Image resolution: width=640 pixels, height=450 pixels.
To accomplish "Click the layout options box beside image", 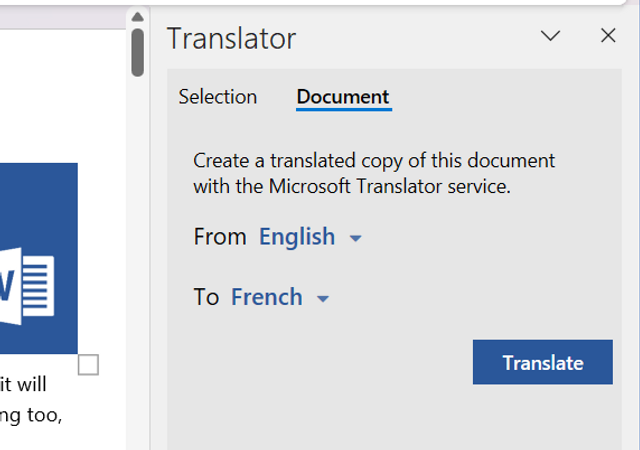I will [x=88, y=365].
